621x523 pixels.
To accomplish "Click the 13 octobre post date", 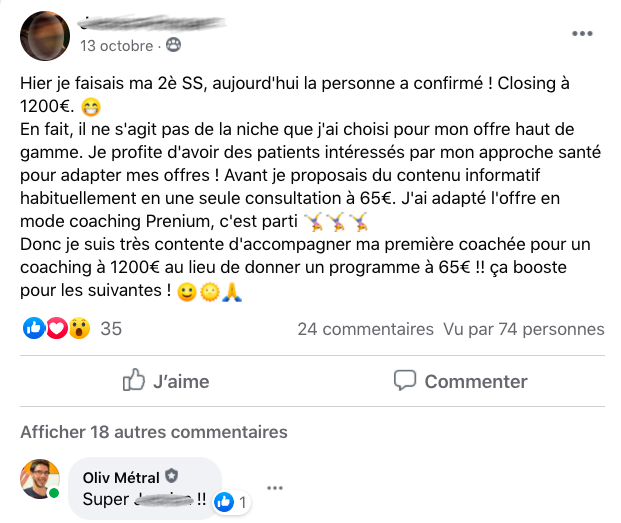I will tap(116, 45).
